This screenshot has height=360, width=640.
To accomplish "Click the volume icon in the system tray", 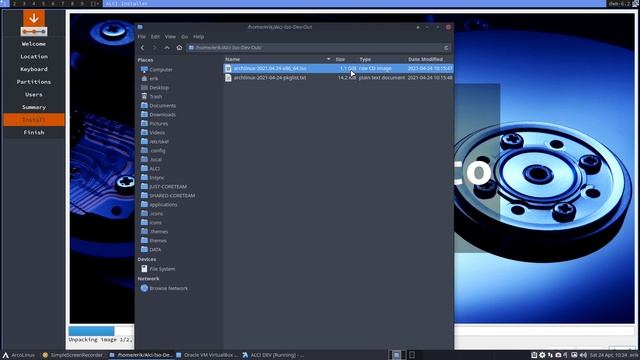I will [x=583, y=355].
